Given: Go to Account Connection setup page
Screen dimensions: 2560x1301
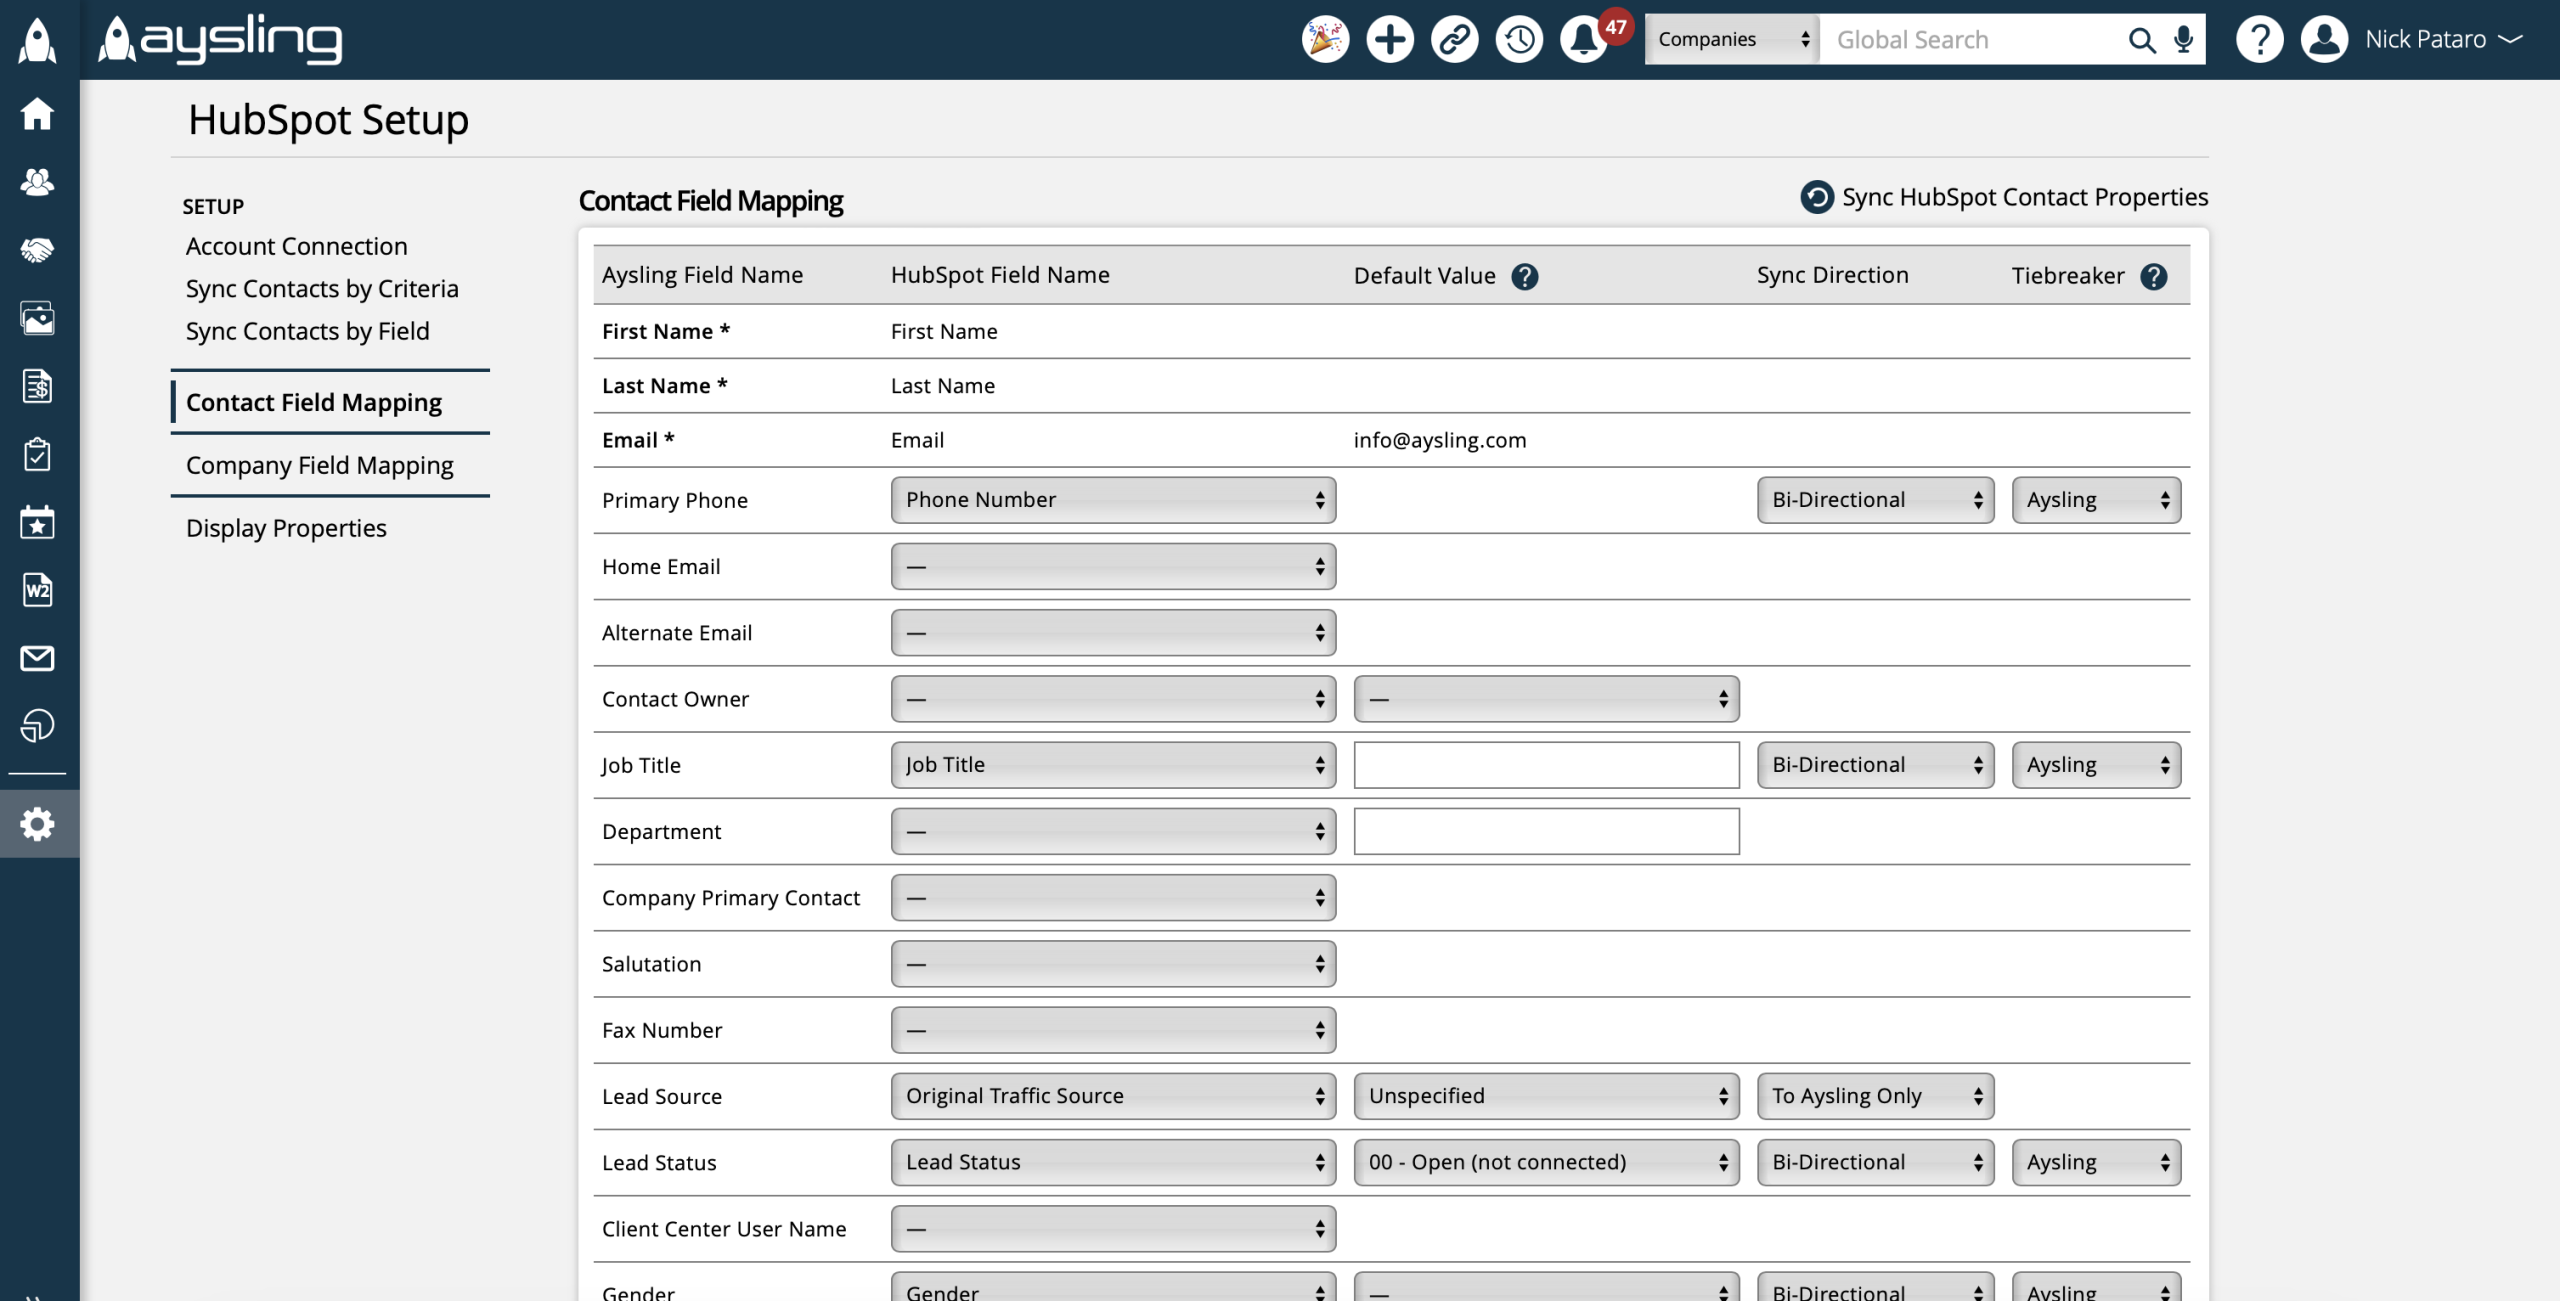Looking at the screenshot, I should 296,246.
